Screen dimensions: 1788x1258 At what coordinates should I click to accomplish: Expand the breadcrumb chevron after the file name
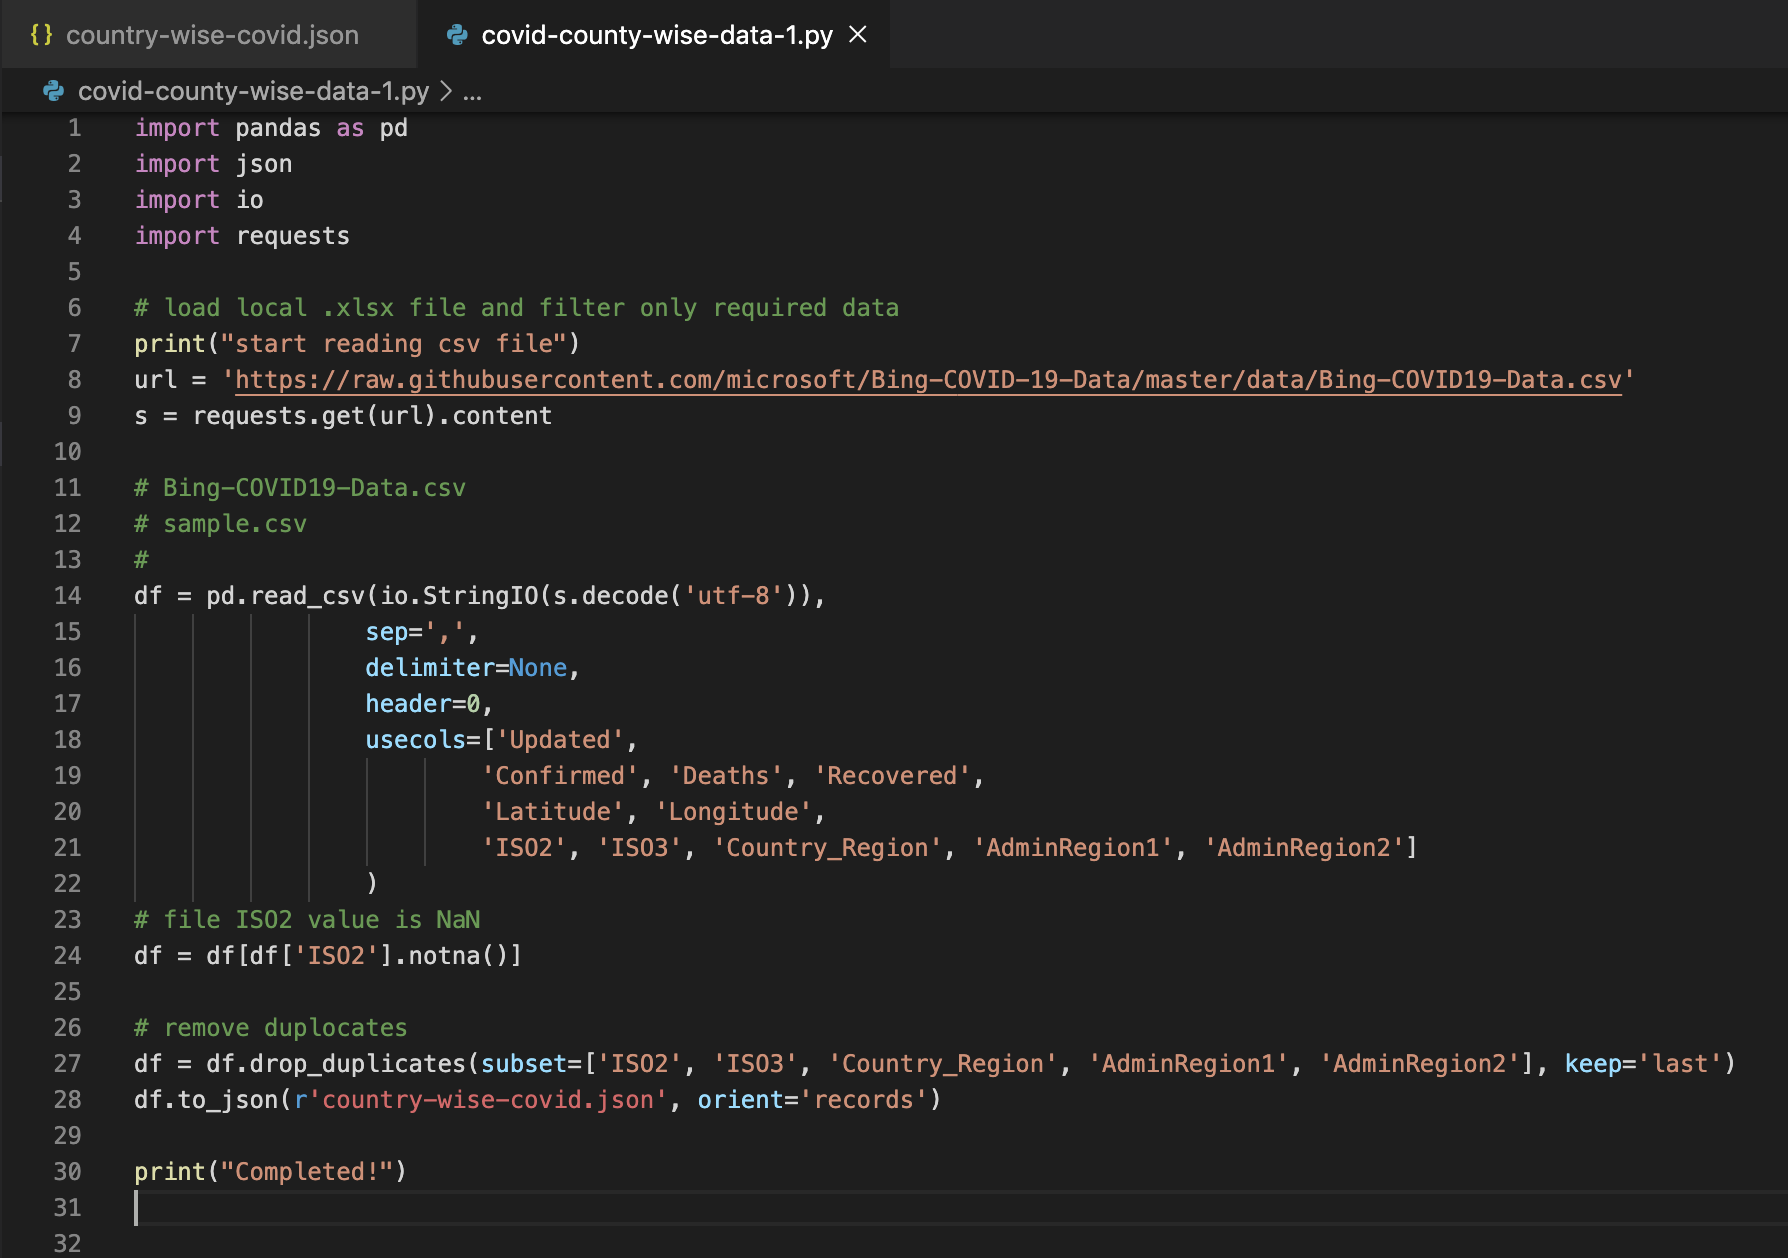[446, 91]
